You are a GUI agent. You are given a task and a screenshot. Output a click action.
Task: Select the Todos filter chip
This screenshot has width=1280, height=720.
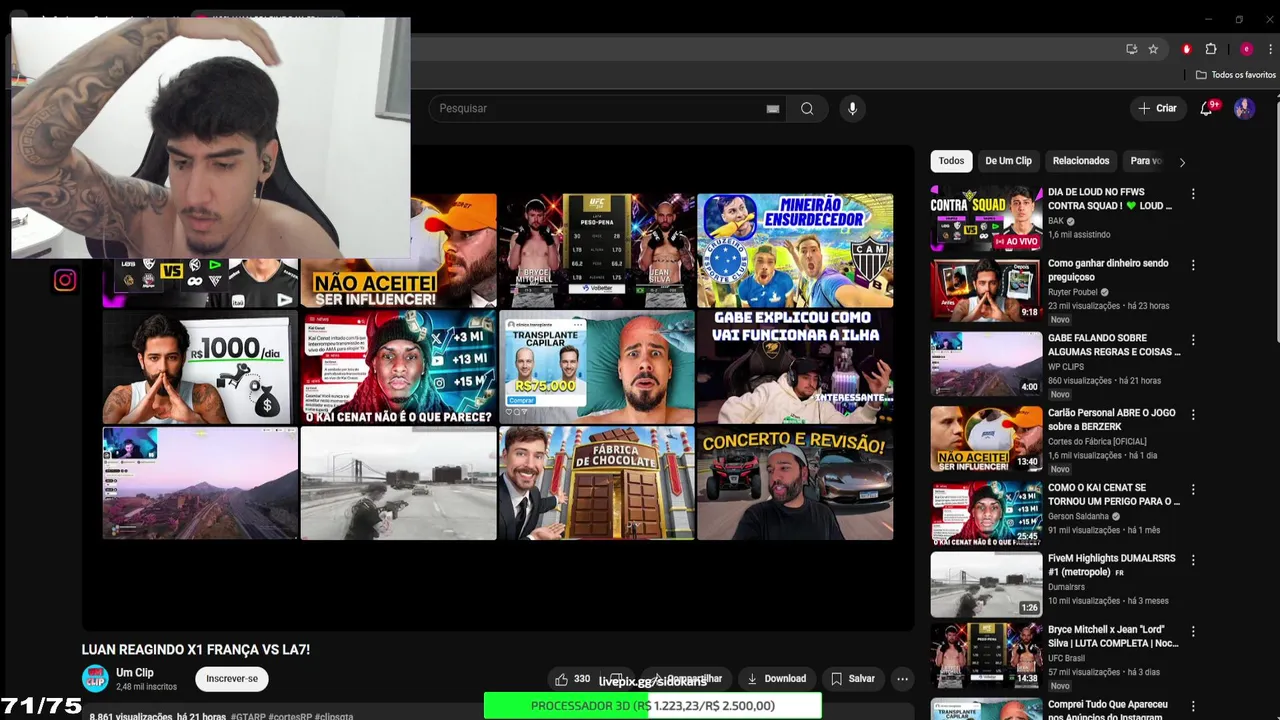coord(951,161)
